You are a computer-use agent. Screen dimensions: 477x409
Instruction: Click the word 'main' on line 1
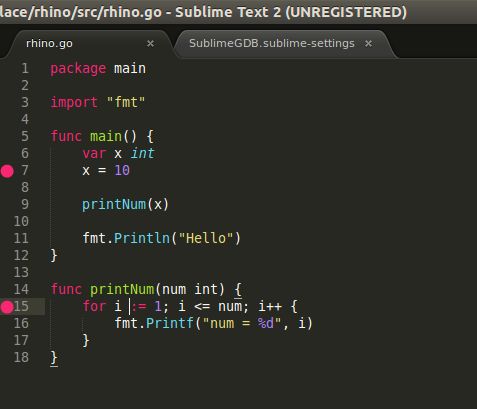pos(130,69)
